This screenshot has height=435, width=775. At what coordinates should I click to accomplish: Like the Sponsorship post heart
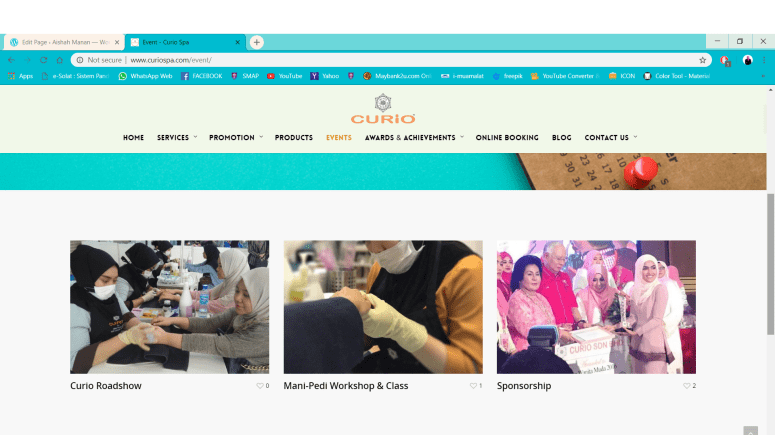coord(687,386)
